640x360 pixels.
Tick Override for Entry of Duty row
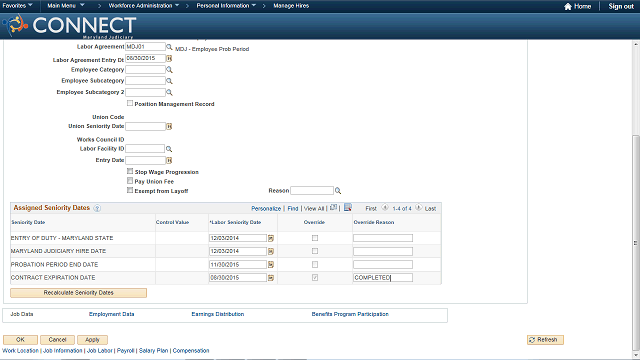tap(315, 238)
